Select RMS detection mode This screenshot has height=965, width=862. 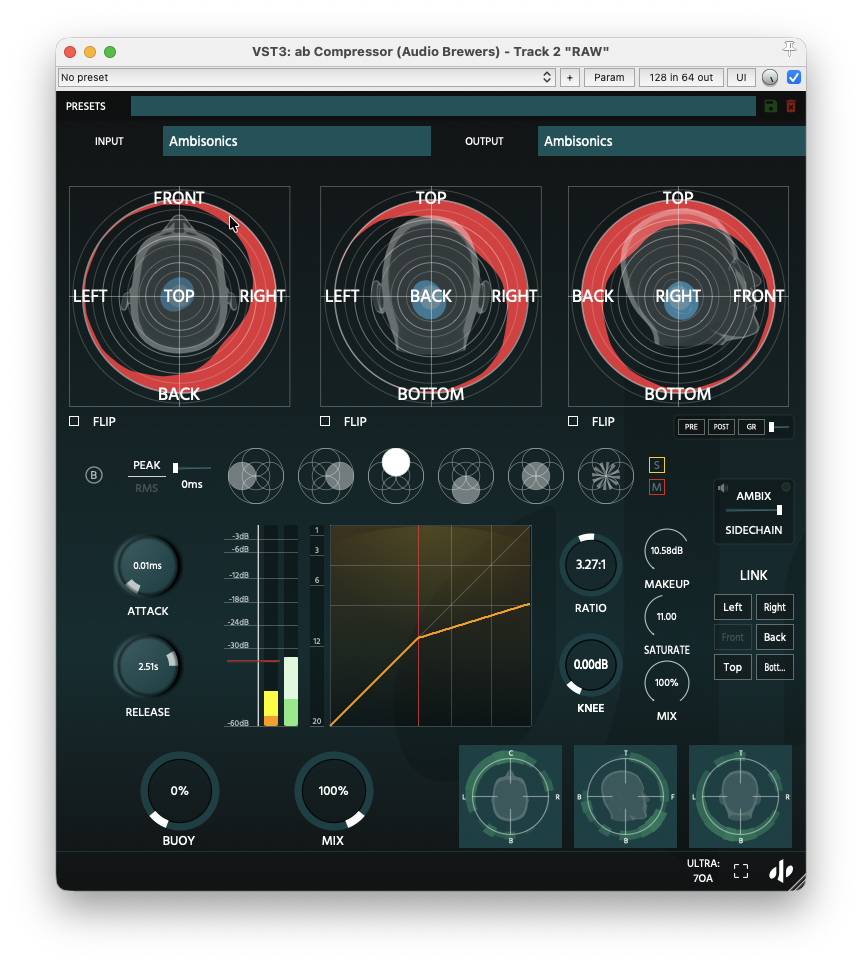tap(146, 488)
